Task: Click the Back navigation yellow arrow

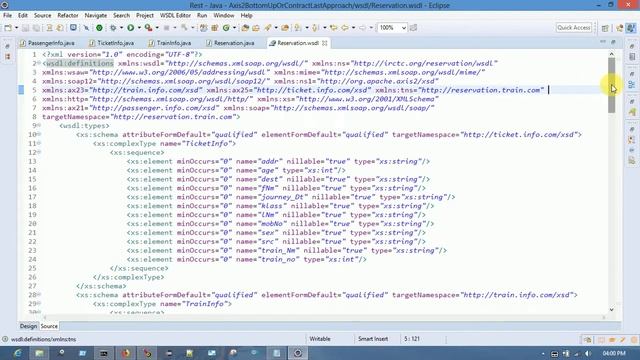Action: click(x=345, y=28)
